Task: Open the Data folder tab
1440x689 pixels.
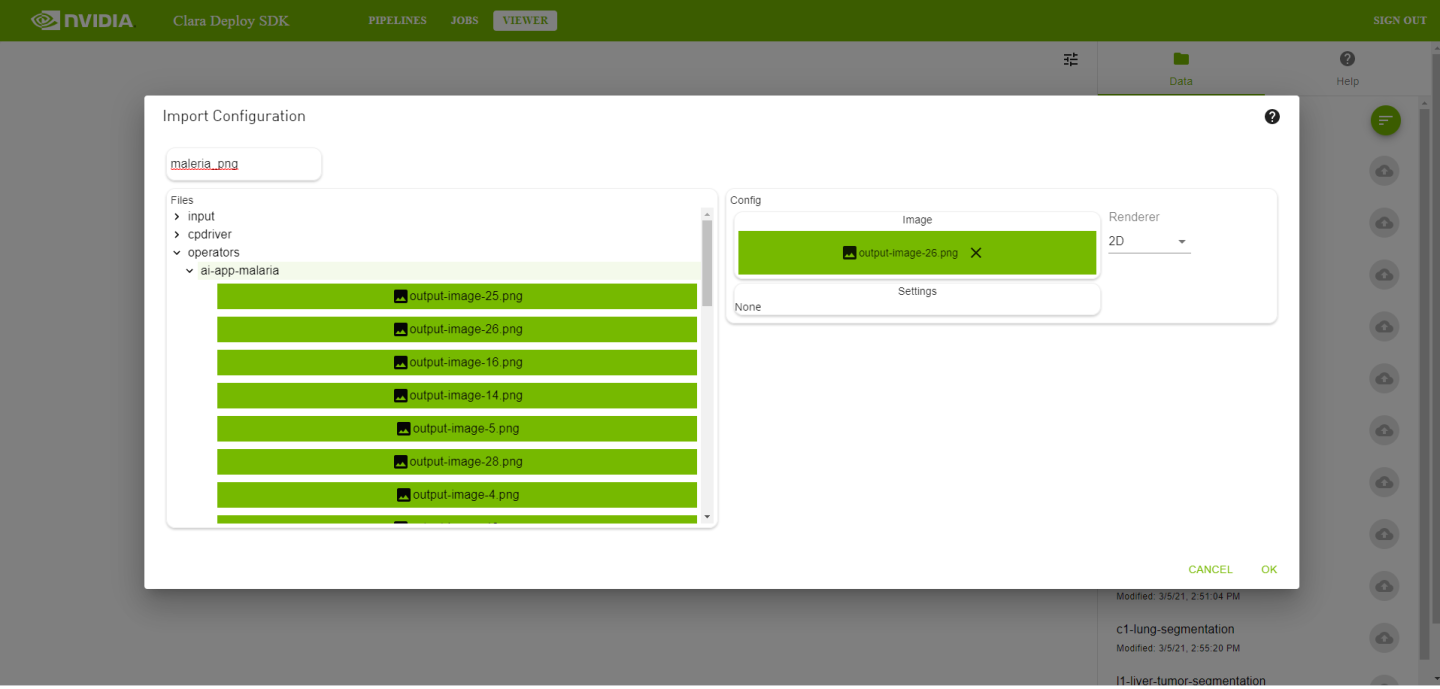Action: click(1180, 68)
